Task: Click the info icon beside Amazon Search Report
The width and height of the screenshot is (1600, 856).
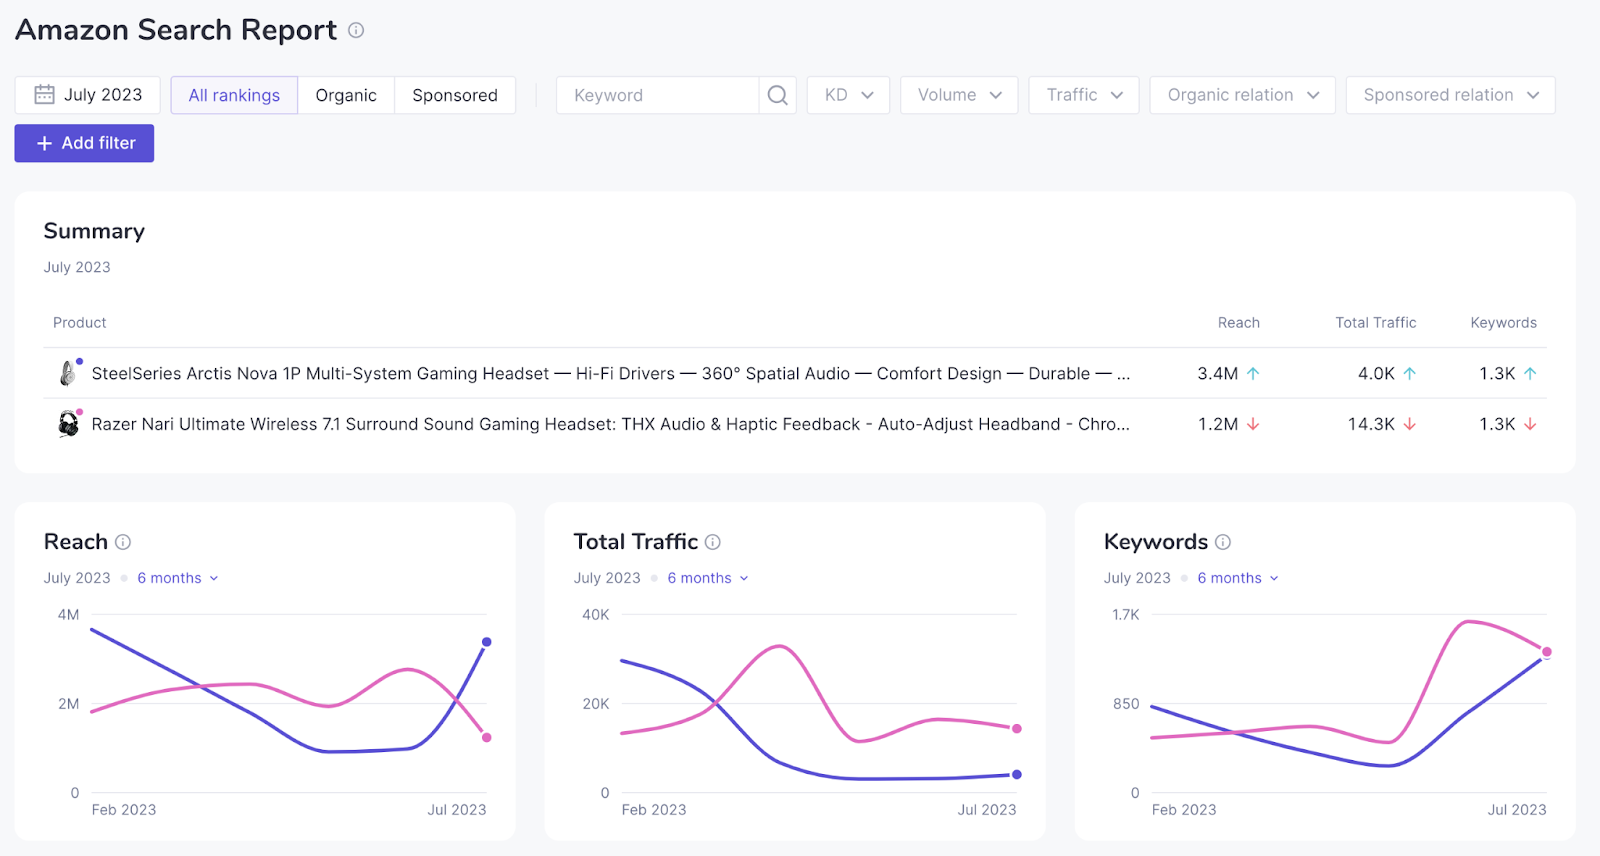Action: tap(356, 31)
